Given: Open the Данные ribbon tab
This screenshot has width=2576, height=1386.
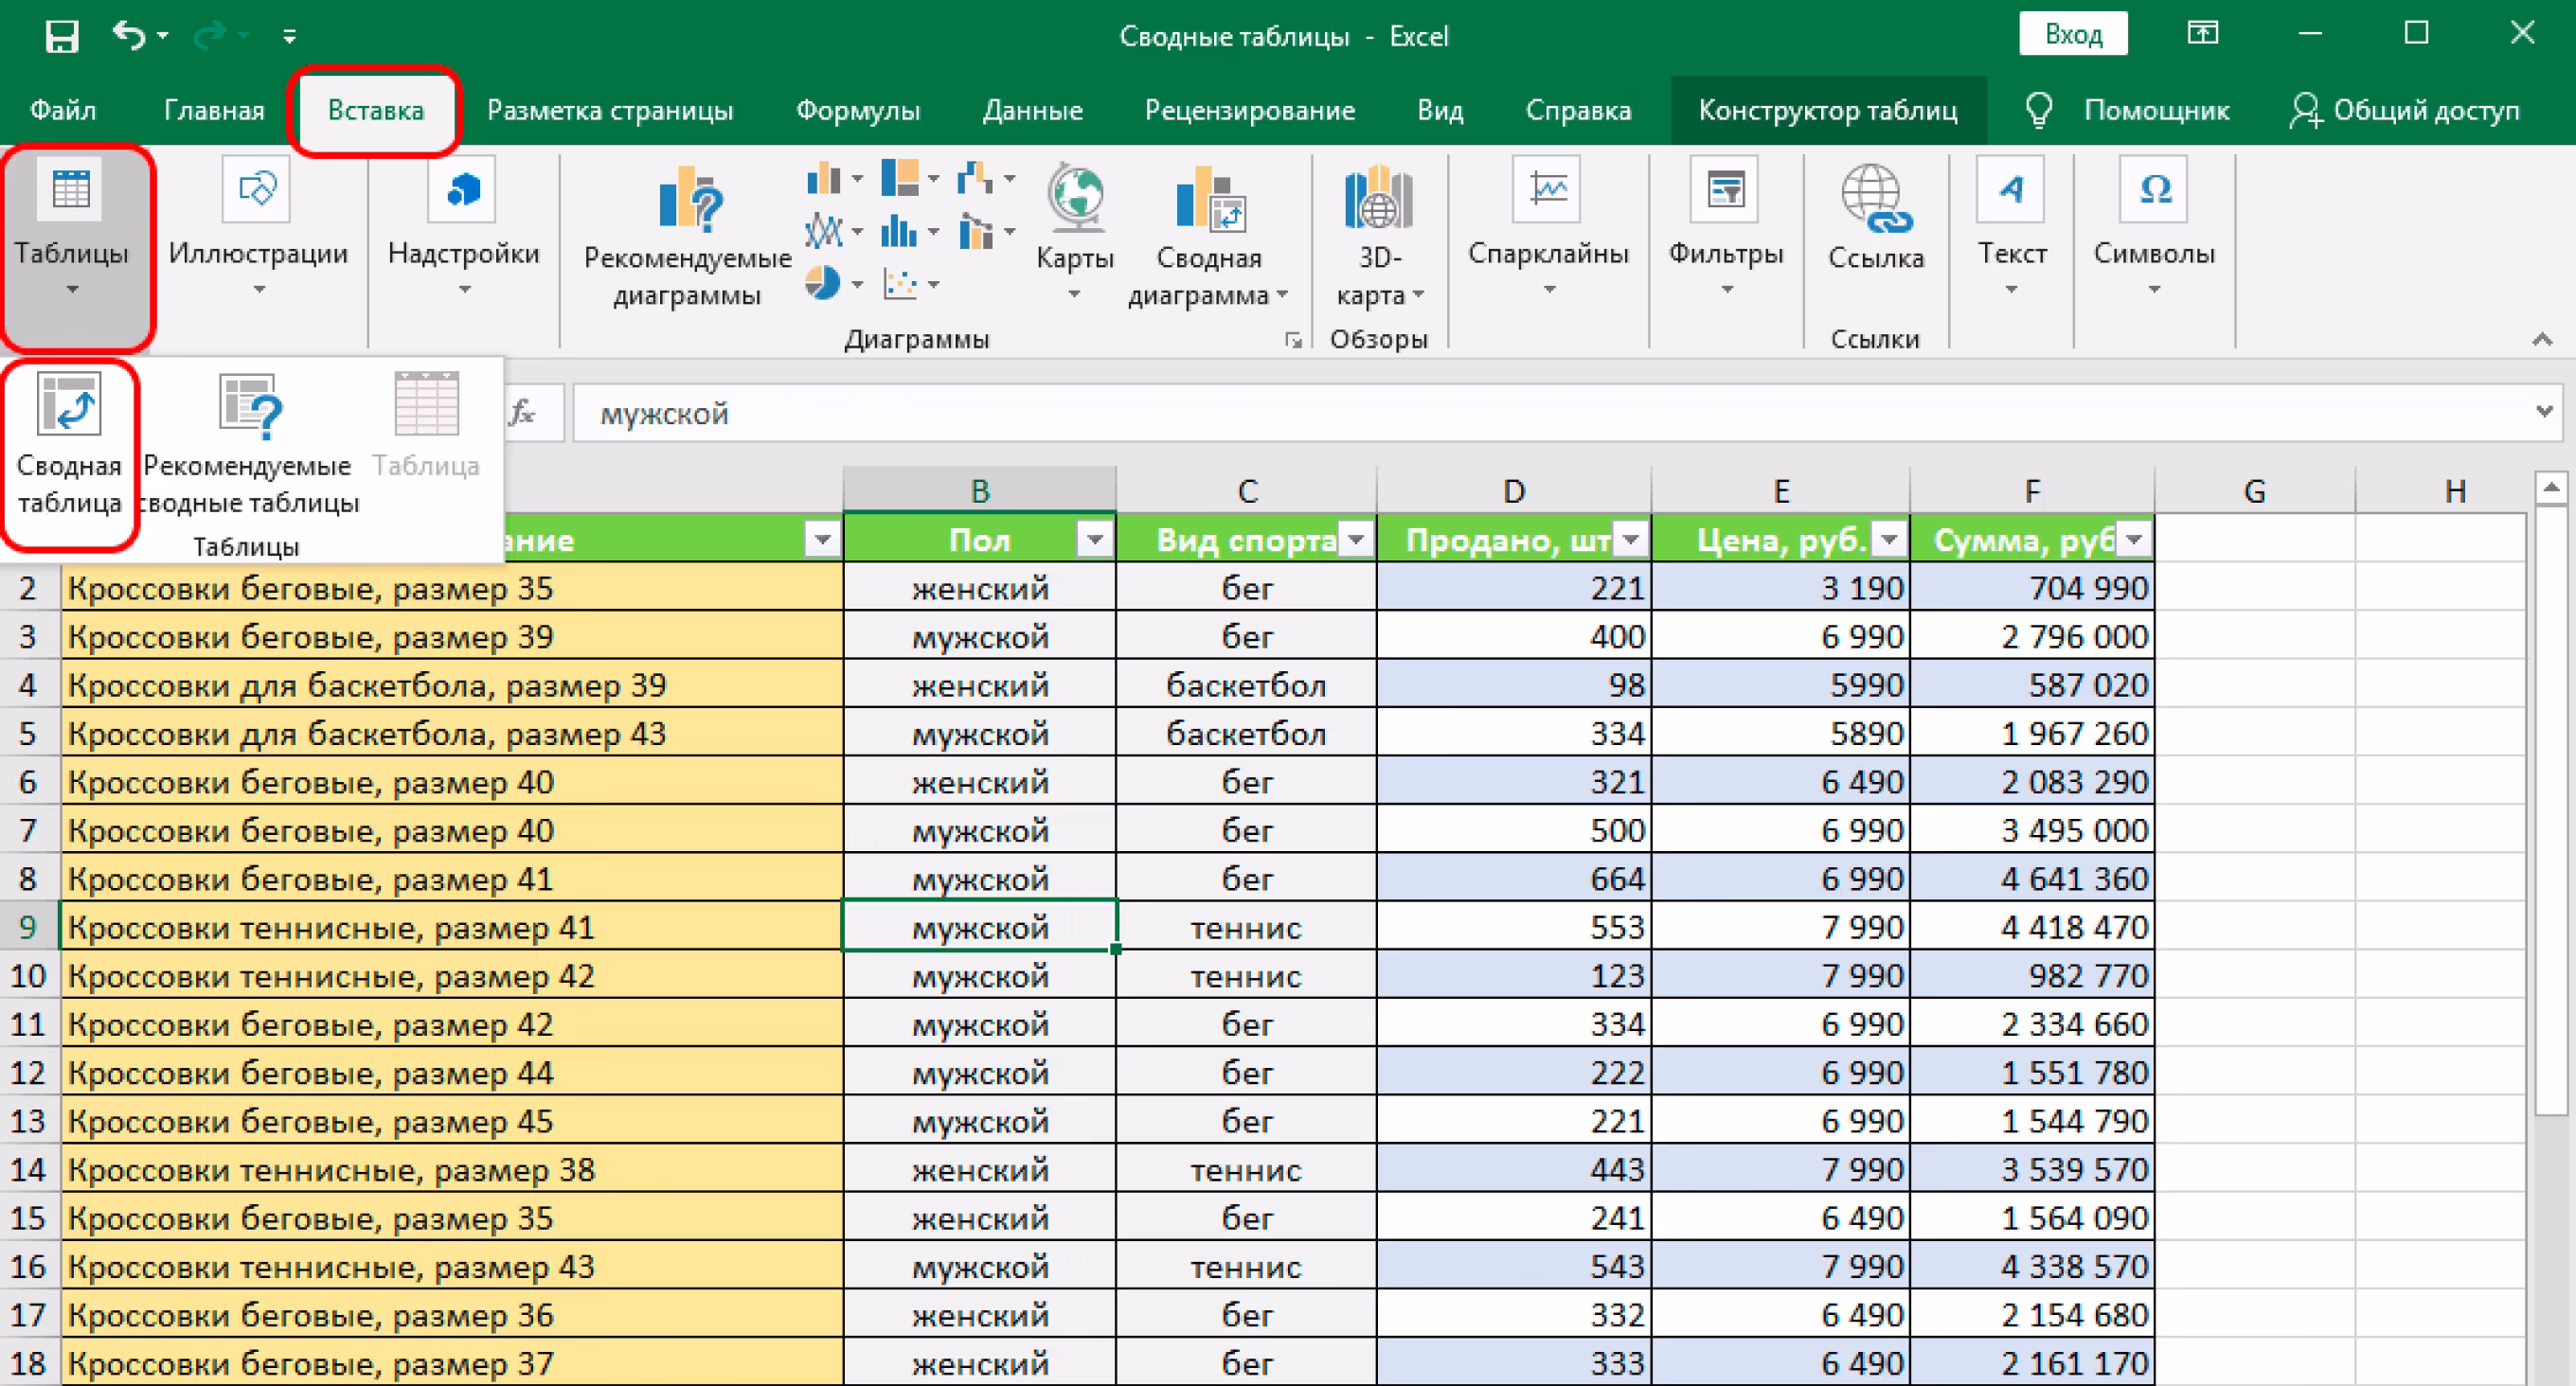Looking at the screenshot, I should 1032,110.
